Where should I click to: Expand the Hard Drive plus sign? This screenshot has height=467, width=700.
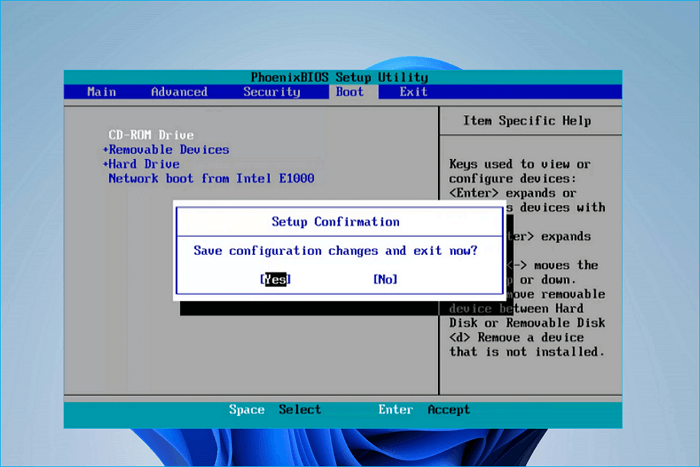click(x=105, y=164)
